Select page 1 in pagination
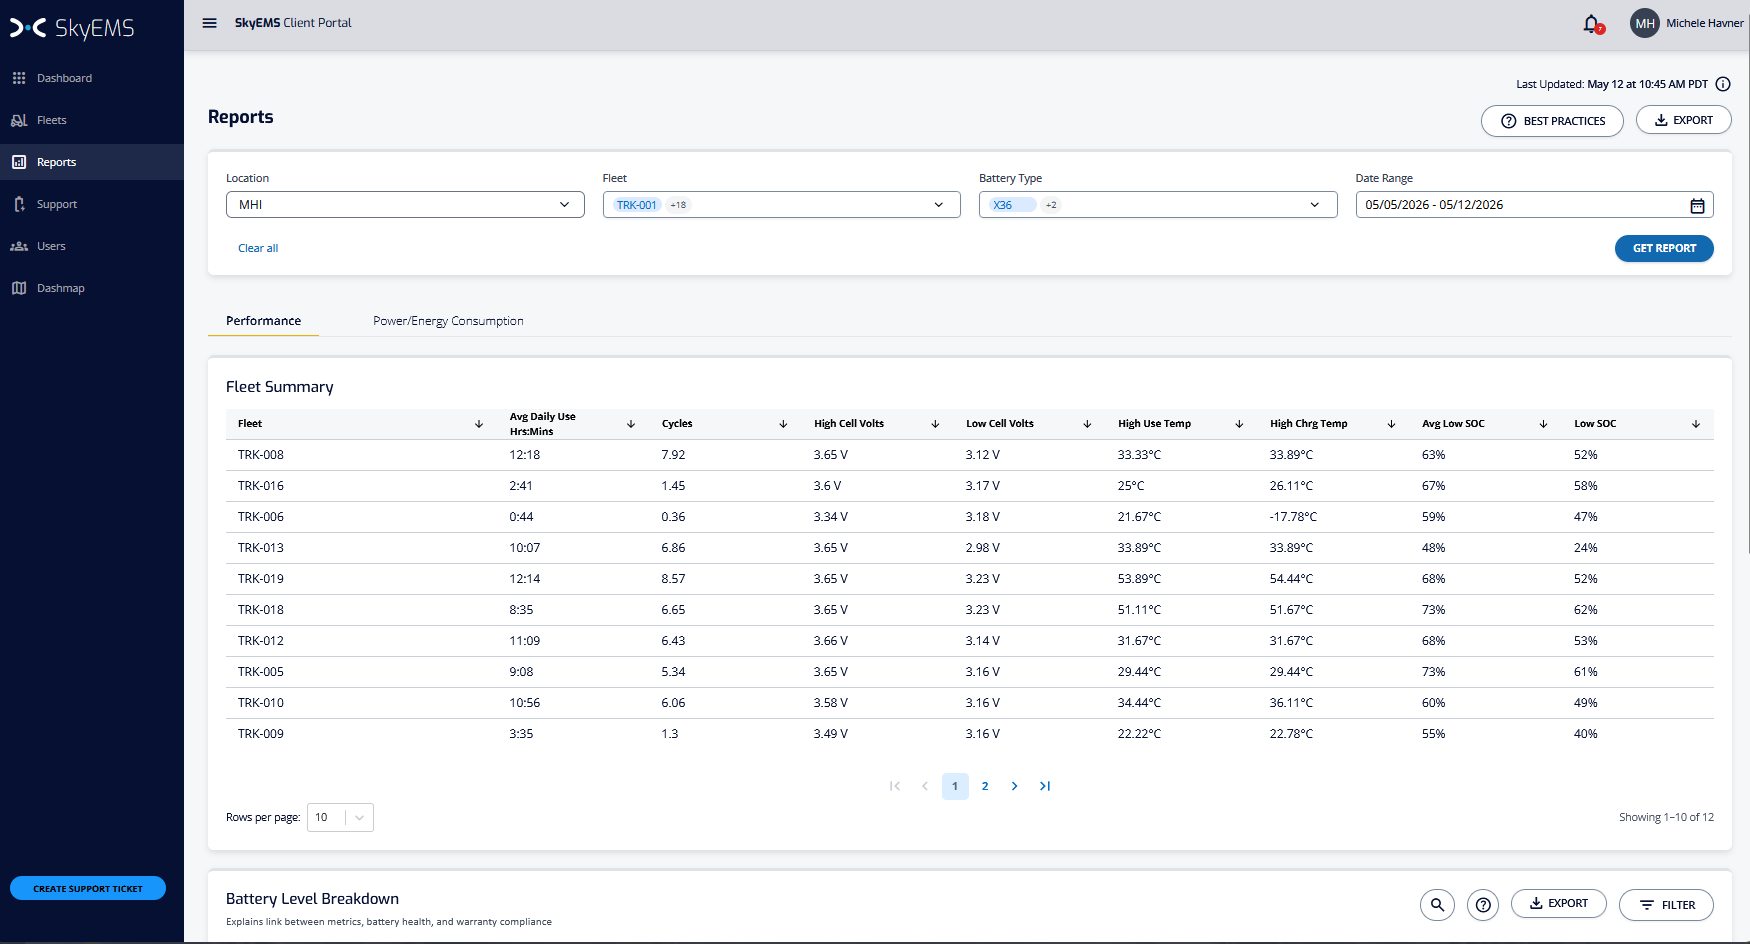This screenshot has width=1750, height=944. 955,786
